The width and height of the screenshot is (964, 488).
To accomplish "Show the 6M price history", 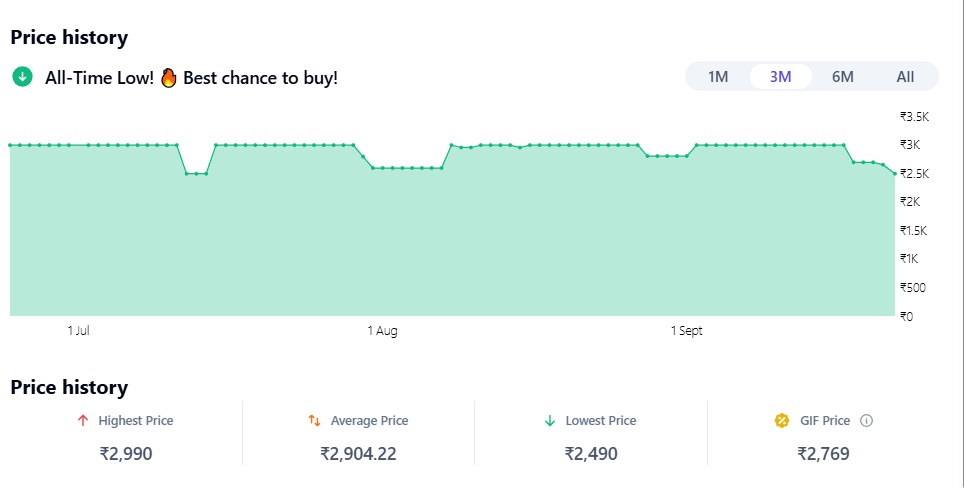I will (843, 77).
